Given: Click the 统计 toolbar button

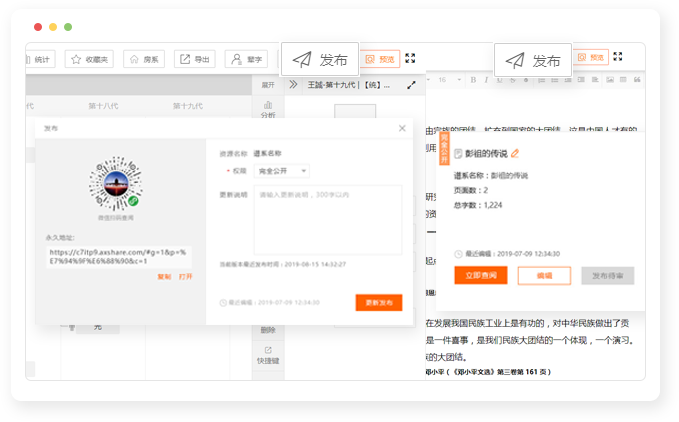Looking at the screenshot, I should pos(41,59).
